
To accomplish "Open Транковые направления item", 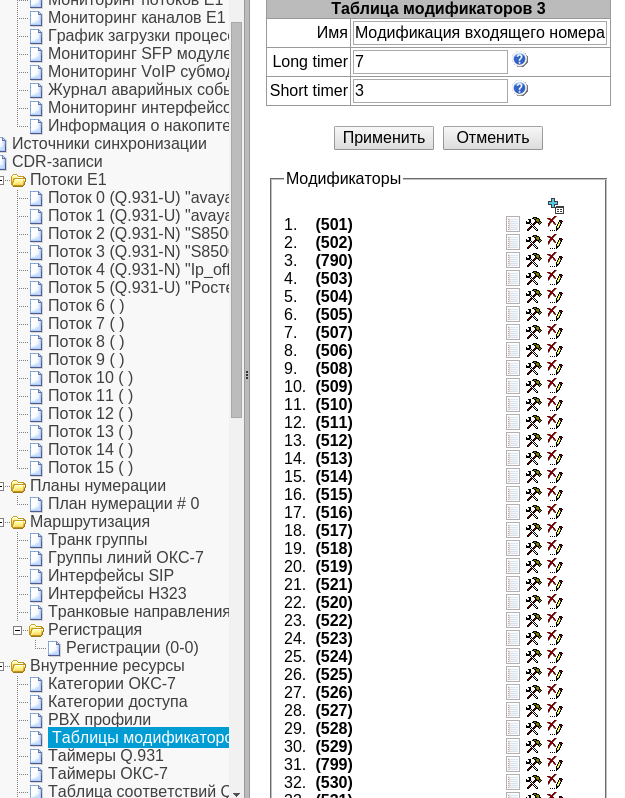I will pyautogui.click(x=138, y=612).
